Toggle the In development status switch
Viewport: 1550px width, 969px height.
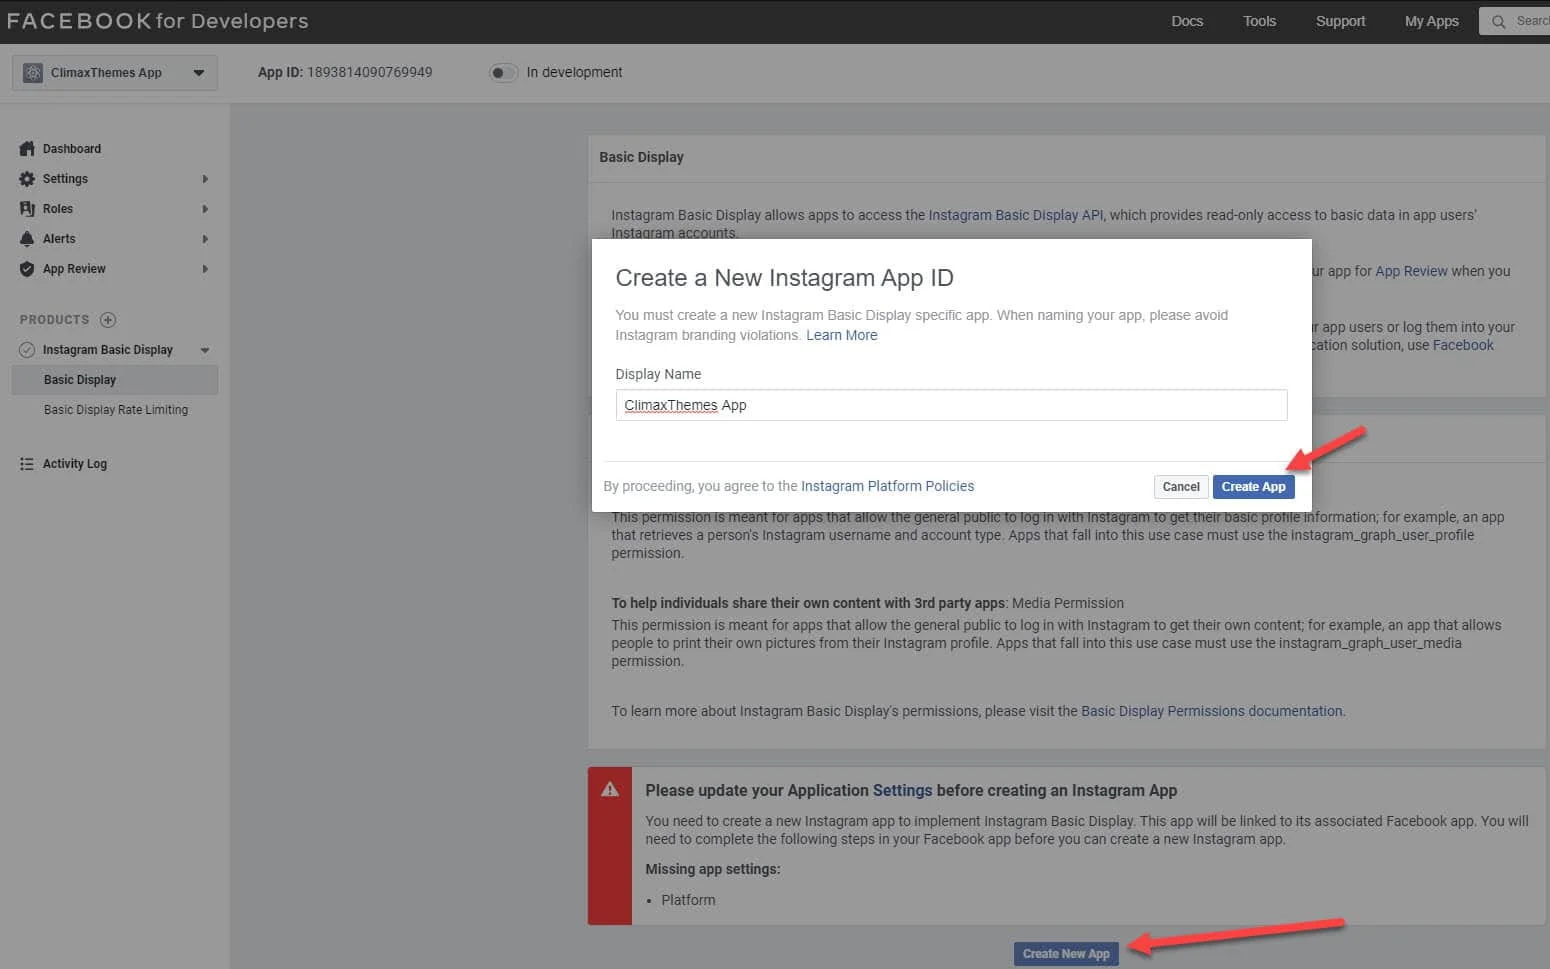tap(503, 72)
